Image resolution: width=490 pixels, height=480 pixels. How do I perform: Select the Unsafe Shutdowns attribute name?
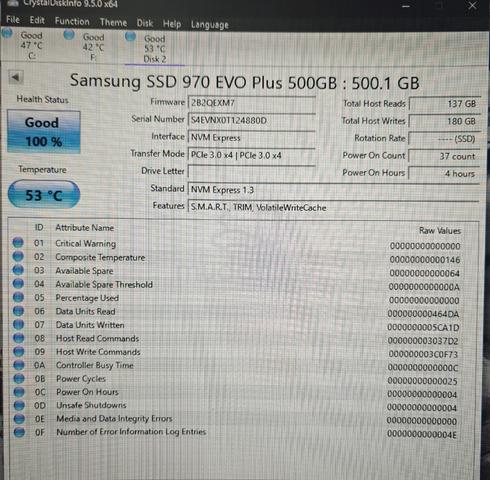(91, 405)
